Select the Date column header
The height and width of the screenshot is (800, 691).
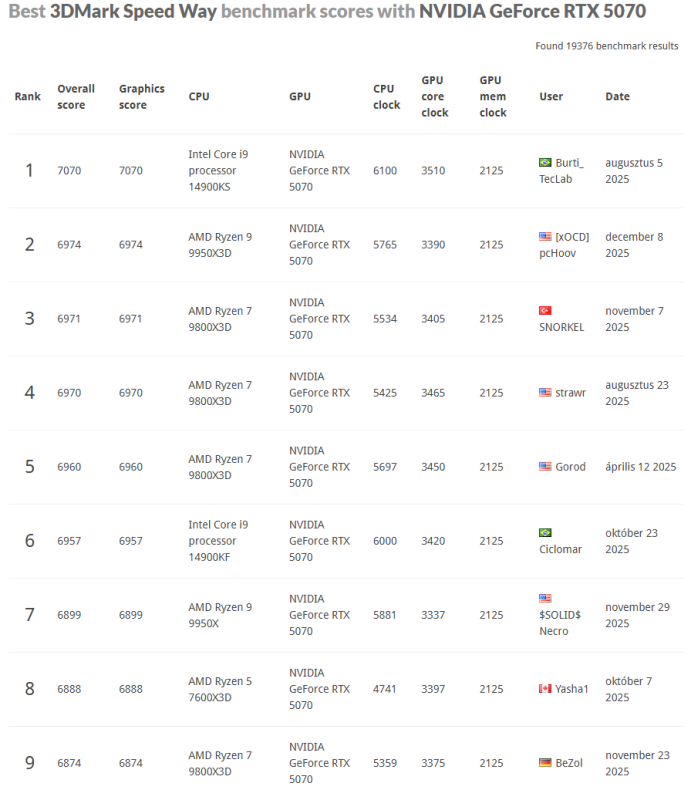618,96
